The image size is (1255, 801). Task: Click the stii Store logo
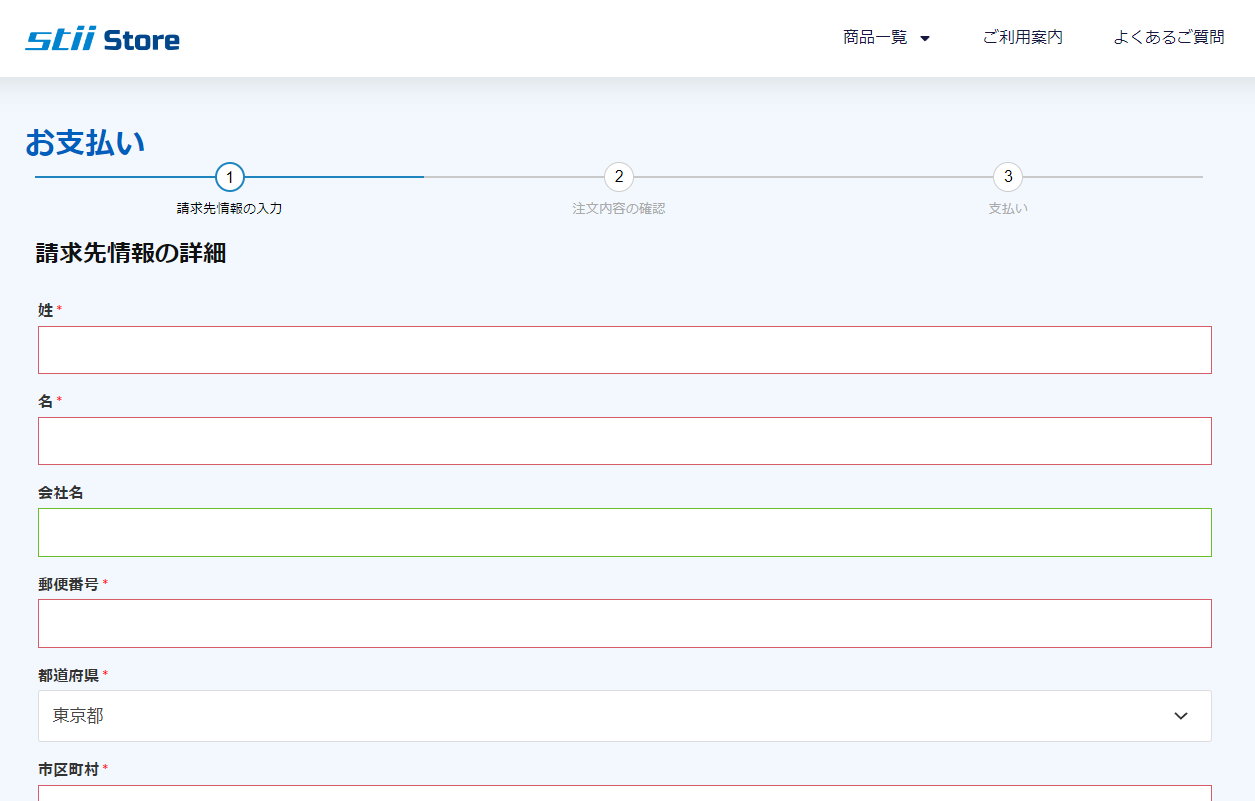[x=103, y=40]
